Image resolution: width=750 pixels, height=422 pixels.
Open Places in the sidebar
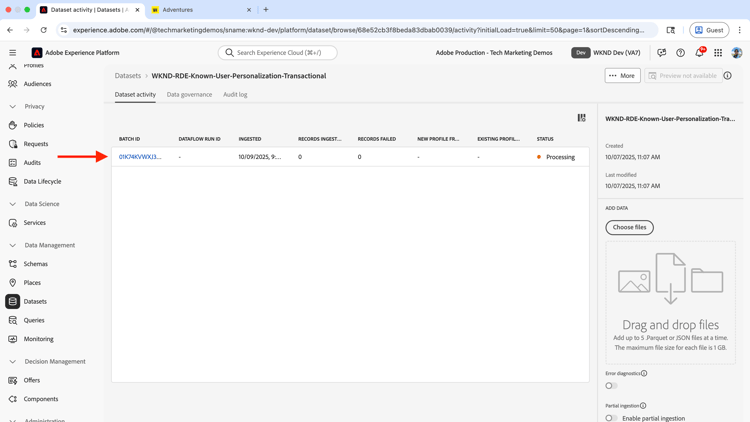click(32, 283)
